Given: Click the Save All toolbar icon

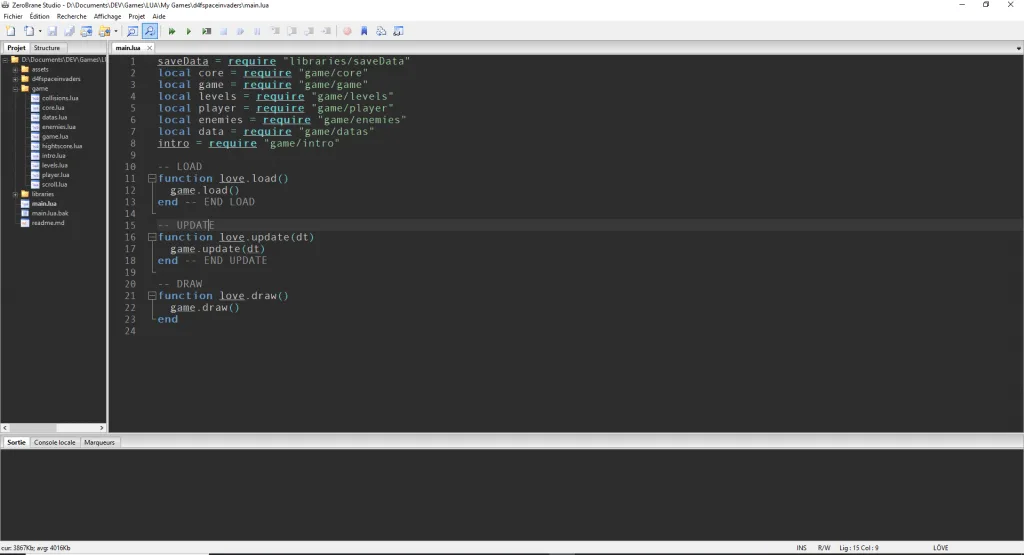Looking at the screenshot, I should pyautogui.click(x=70, y=31).
